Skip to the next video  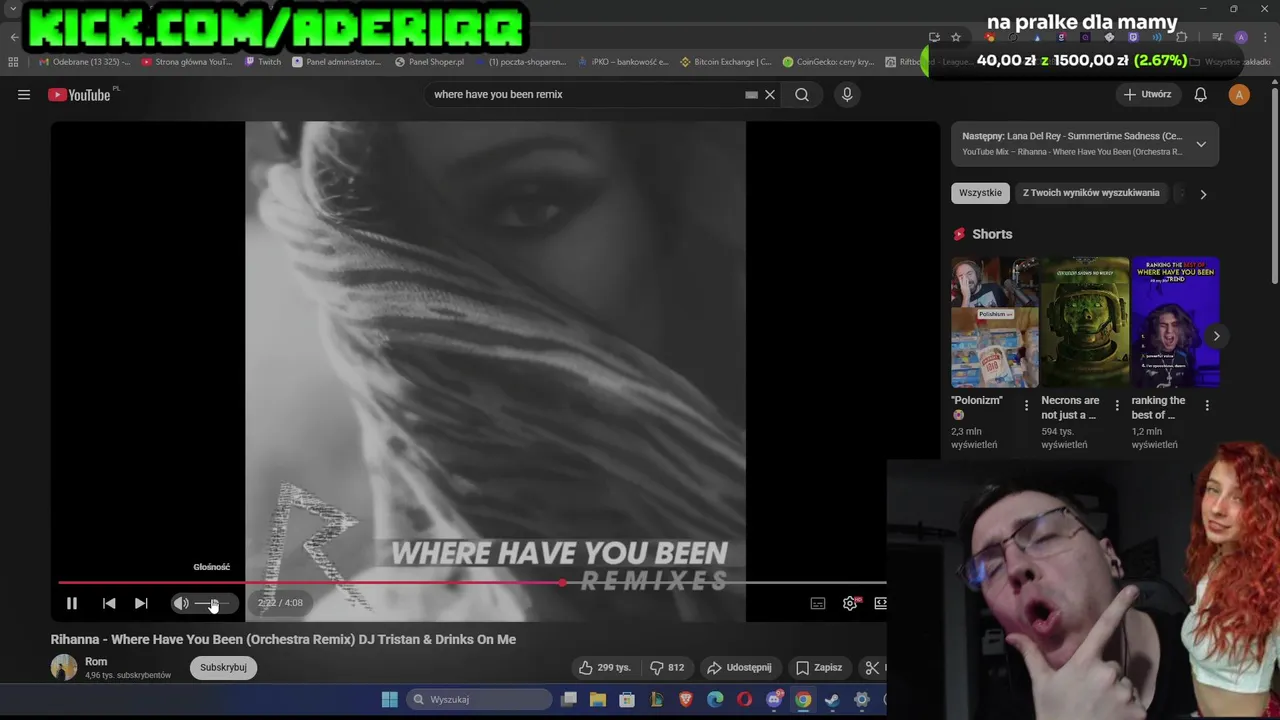[x=141, y=603]
